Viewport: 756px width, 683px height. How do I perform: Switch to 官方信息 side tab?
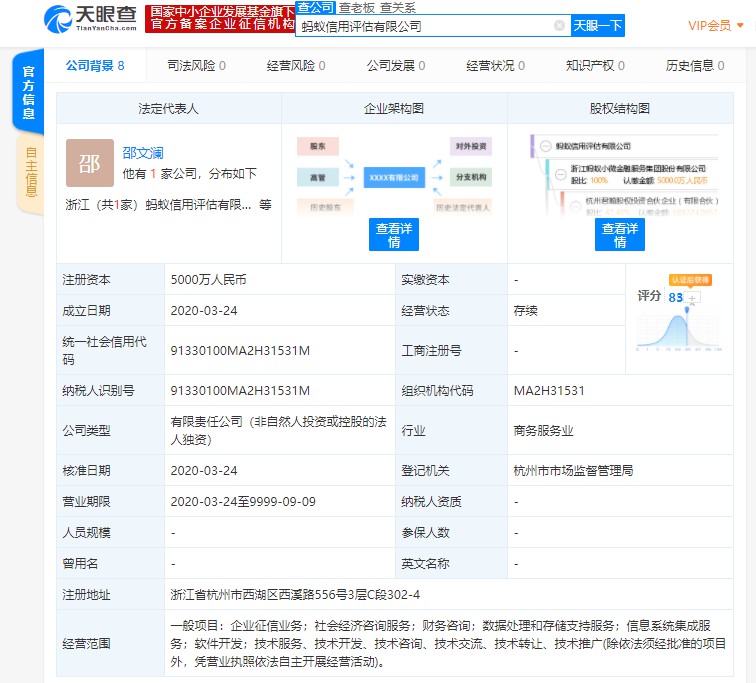click(x=28, y=92)
